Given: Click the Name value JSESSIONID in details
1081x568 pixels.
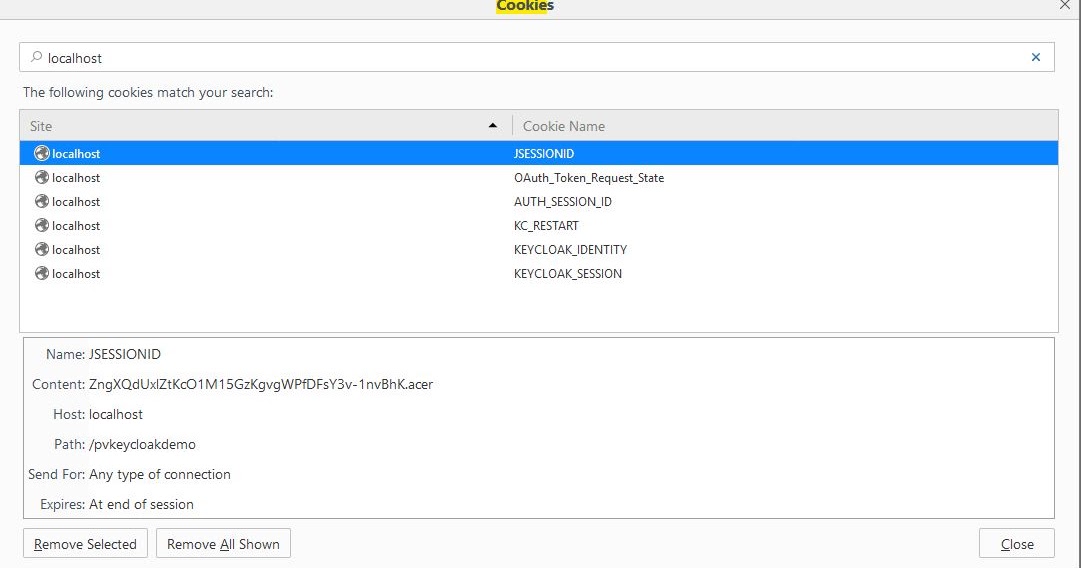Looking at the screenshot, I should pos(125,354).
